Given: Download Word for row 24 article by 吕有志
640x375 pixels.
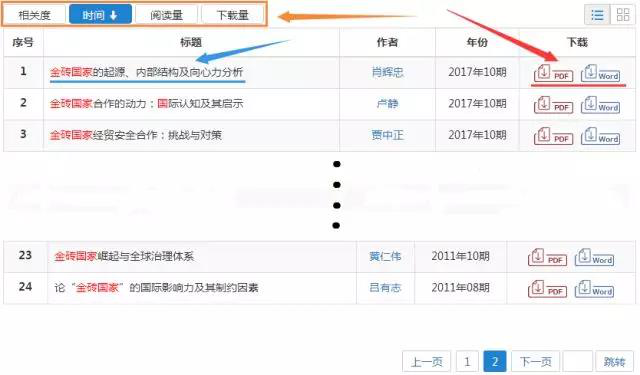Looking at the screenshot, I should coord(594,288).
